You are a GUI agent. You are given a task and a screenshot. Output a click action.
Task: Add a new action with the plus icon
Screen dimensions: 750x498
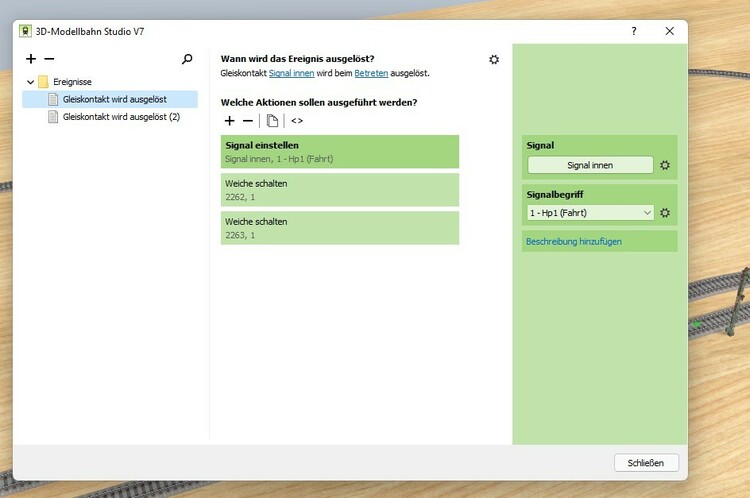230,121
